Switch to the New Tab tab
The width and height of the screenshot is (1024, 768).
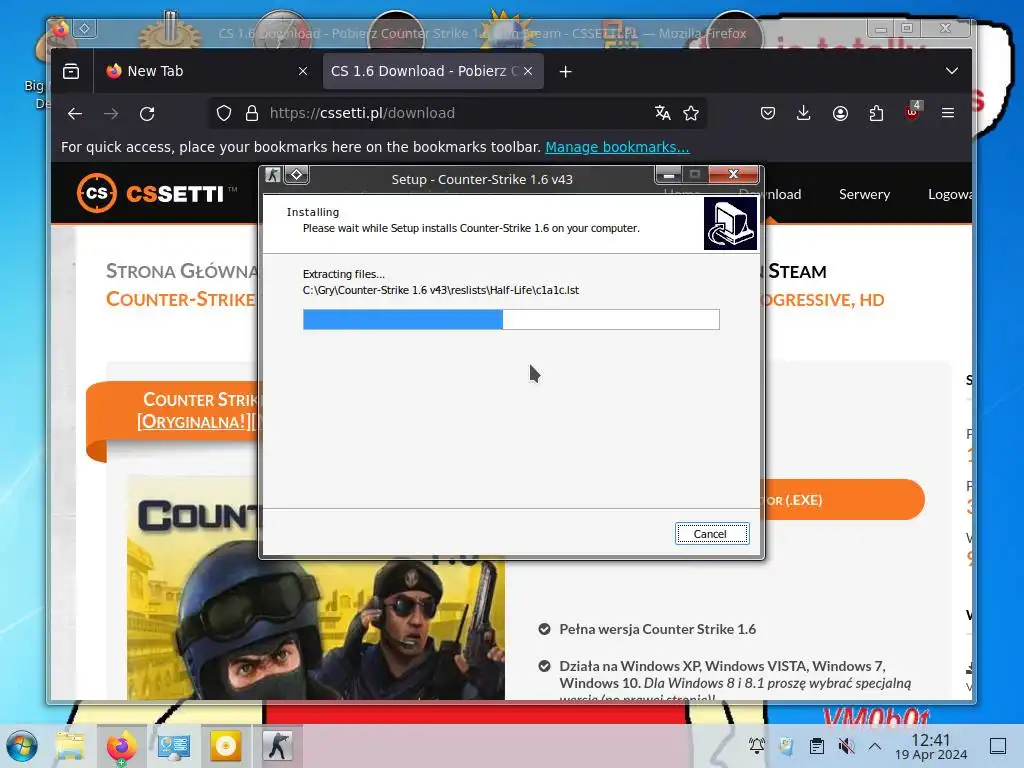206,71
